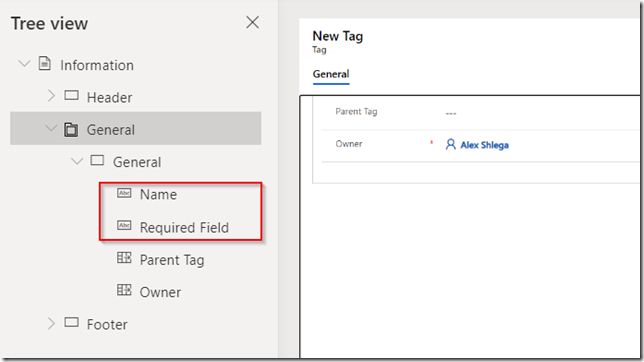Viewport: 644px width, 362px height.
Task: Click the New Tag form title
Action: [338, 36]
